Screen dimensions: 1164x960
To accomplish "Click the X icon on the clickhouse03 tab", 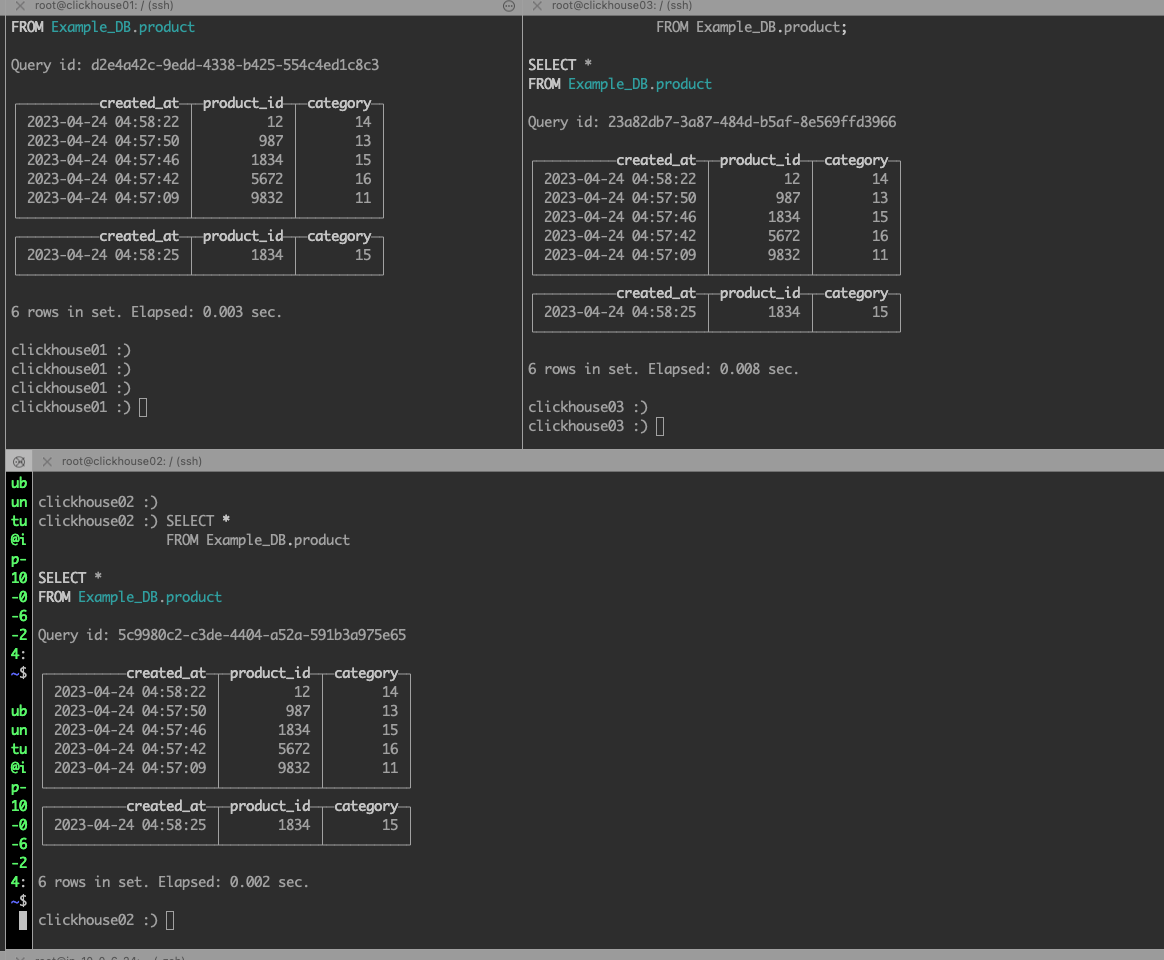I will click(x=536, y=6).
